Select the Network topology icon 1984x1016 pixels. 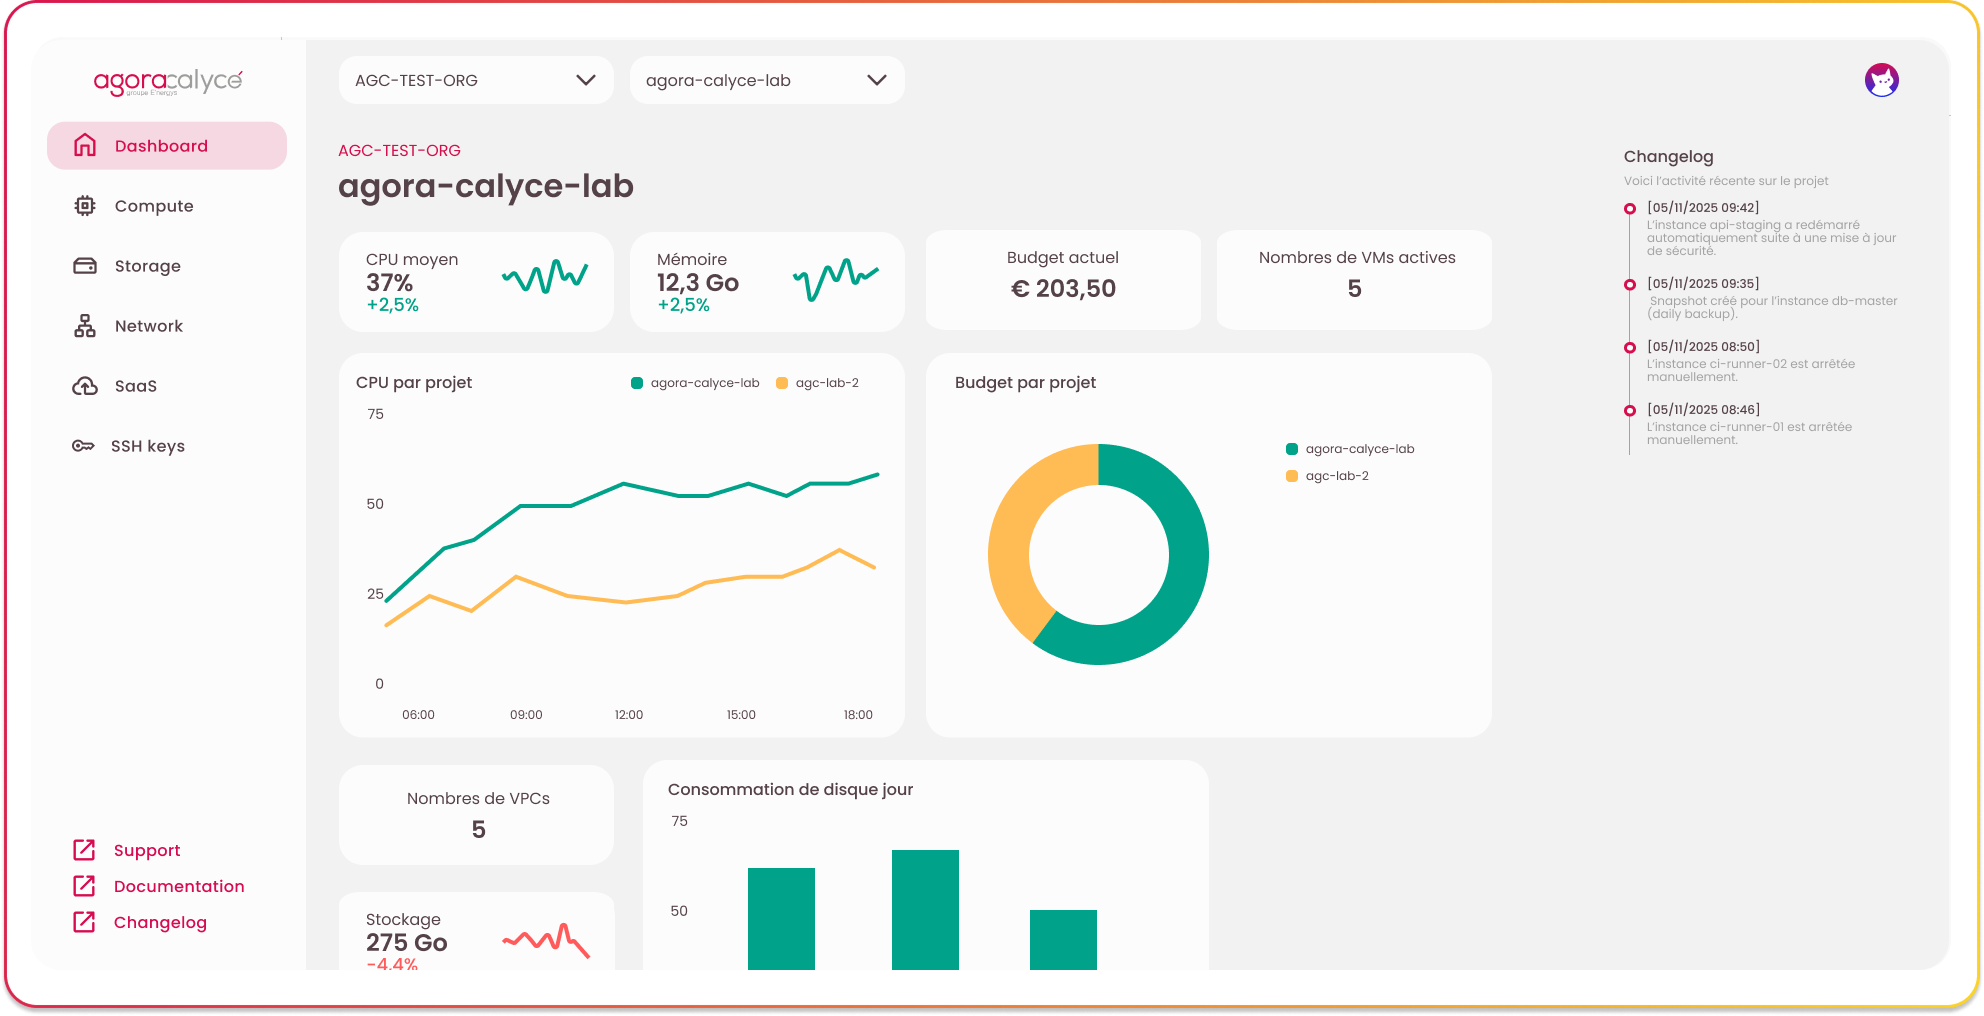(85, 326)
